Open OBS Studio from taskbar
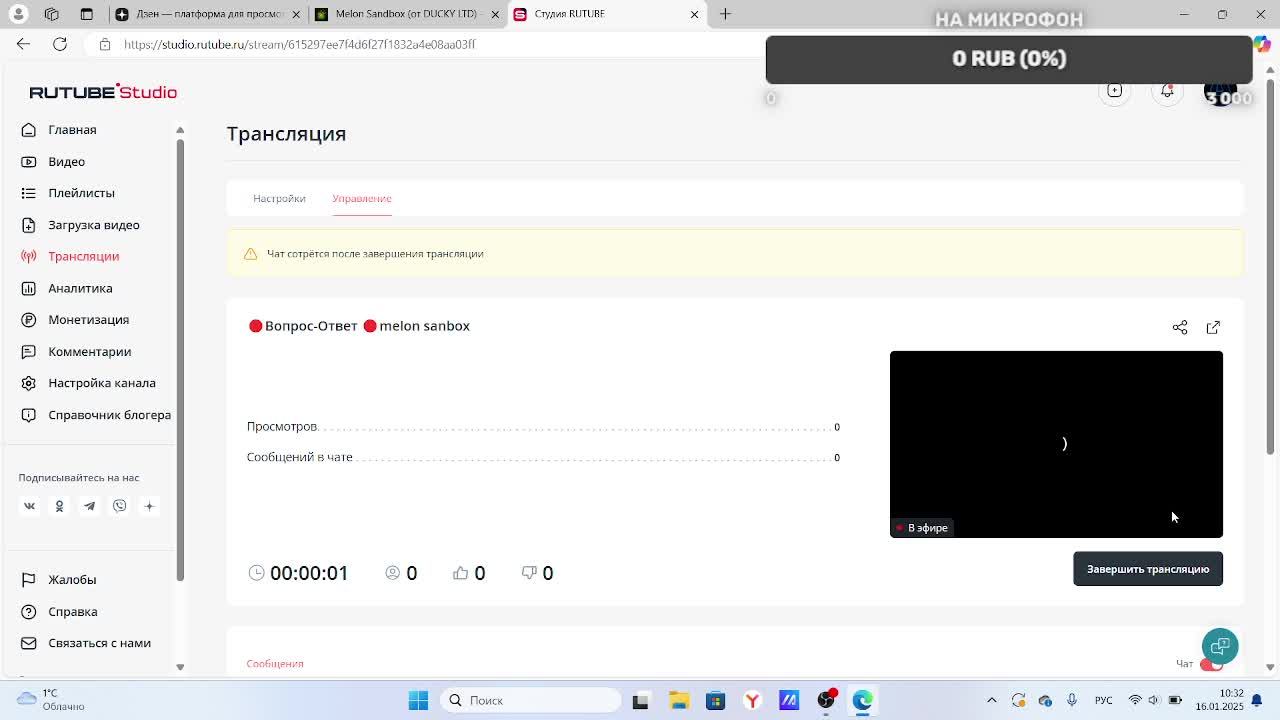 coord(826,700)
